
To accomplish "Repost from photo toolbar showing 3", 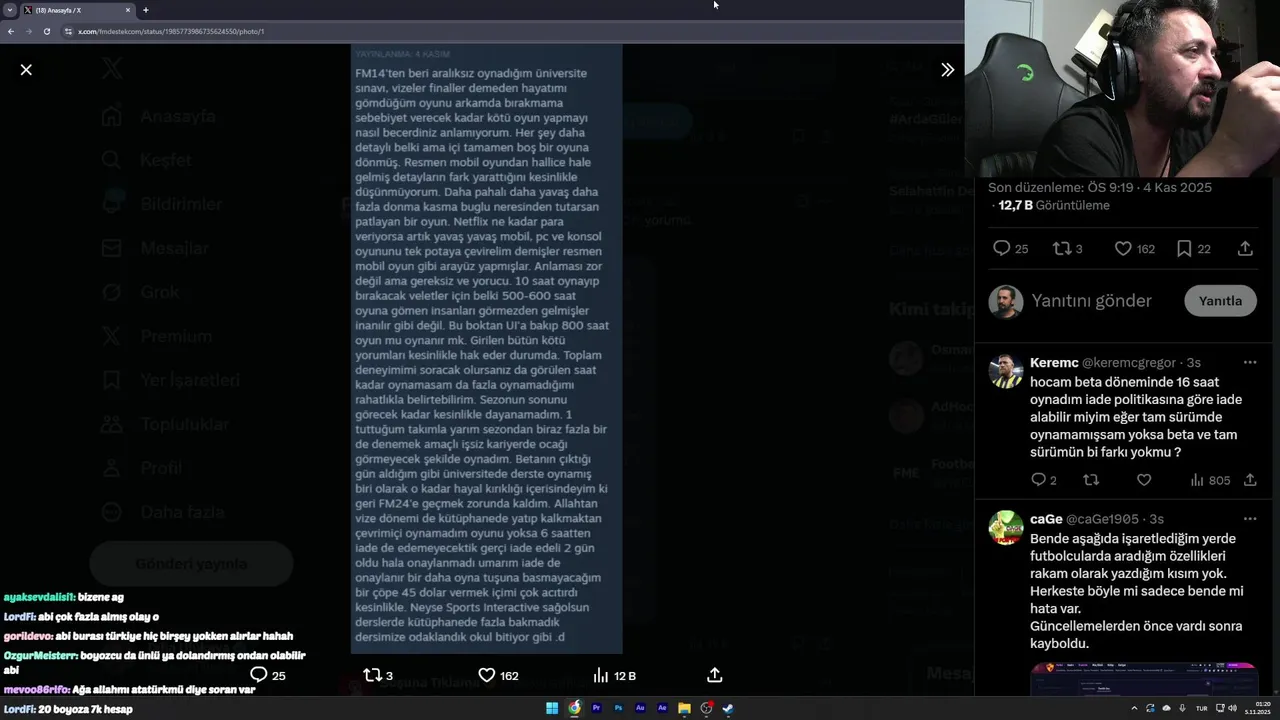I will [378, 675].
